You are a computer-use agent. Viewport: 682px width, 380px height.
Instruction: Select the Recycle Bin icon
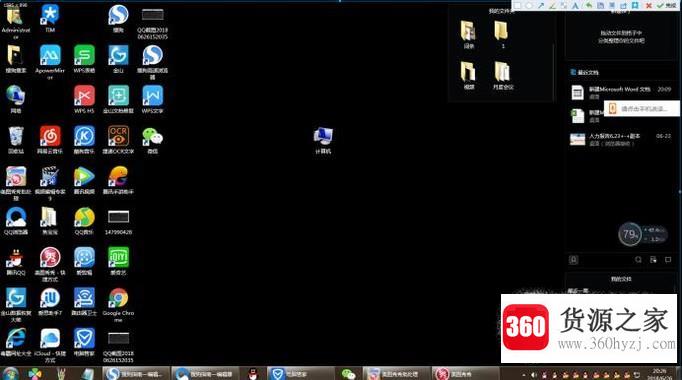coord(16,140)
